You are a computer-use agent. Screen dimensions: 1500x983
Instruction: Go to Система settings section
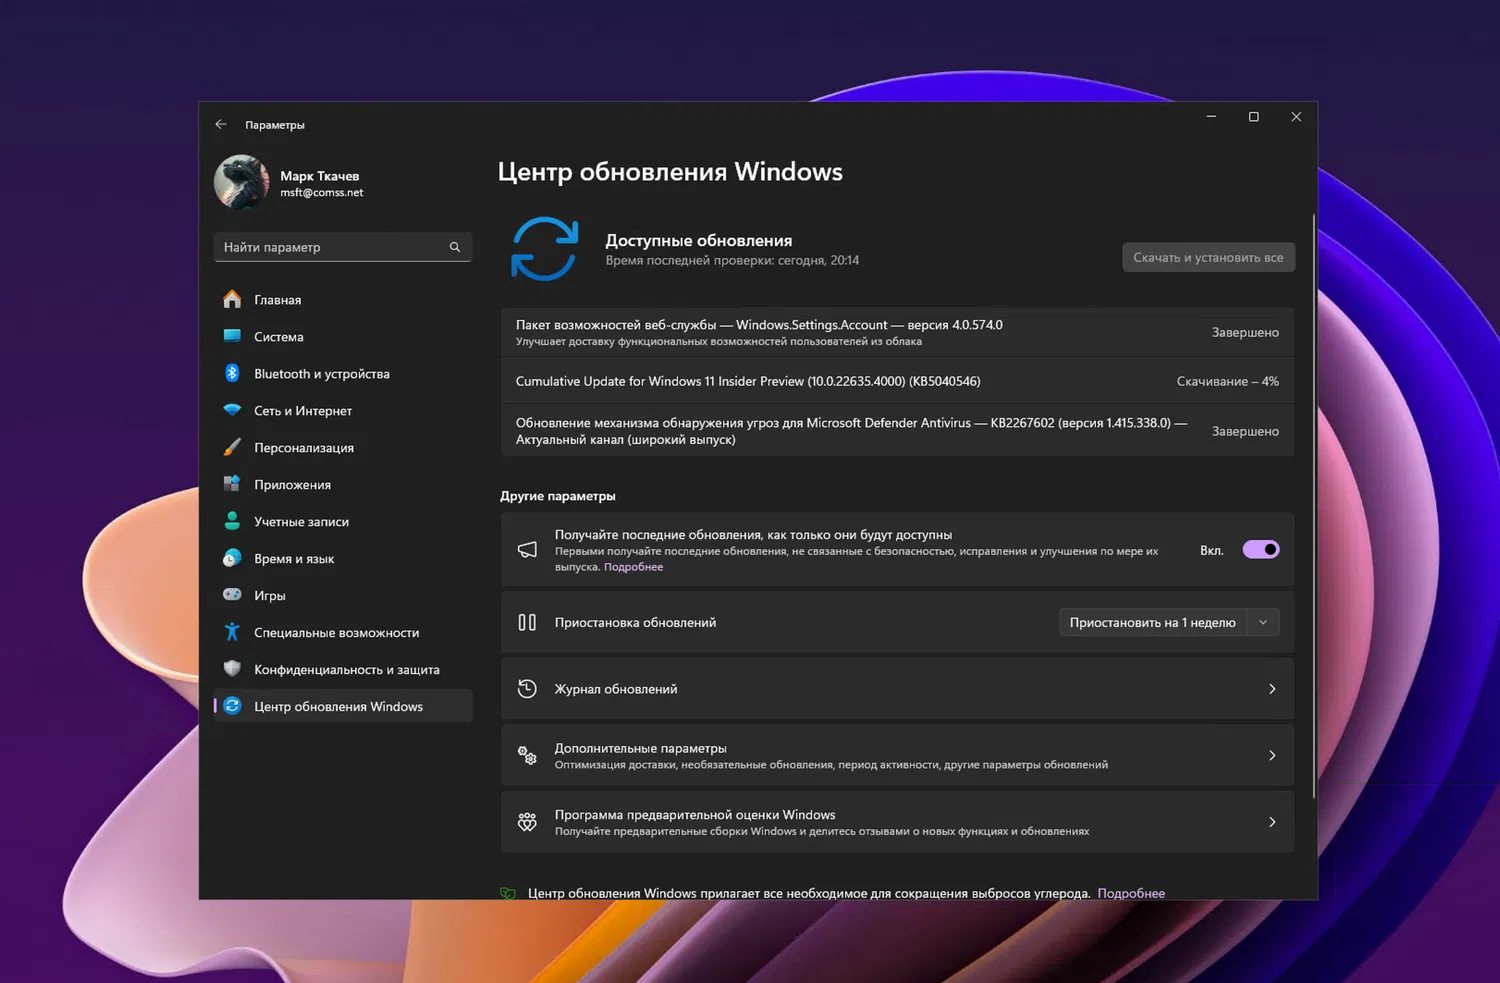pyautogui.click(x=343, y=336)
